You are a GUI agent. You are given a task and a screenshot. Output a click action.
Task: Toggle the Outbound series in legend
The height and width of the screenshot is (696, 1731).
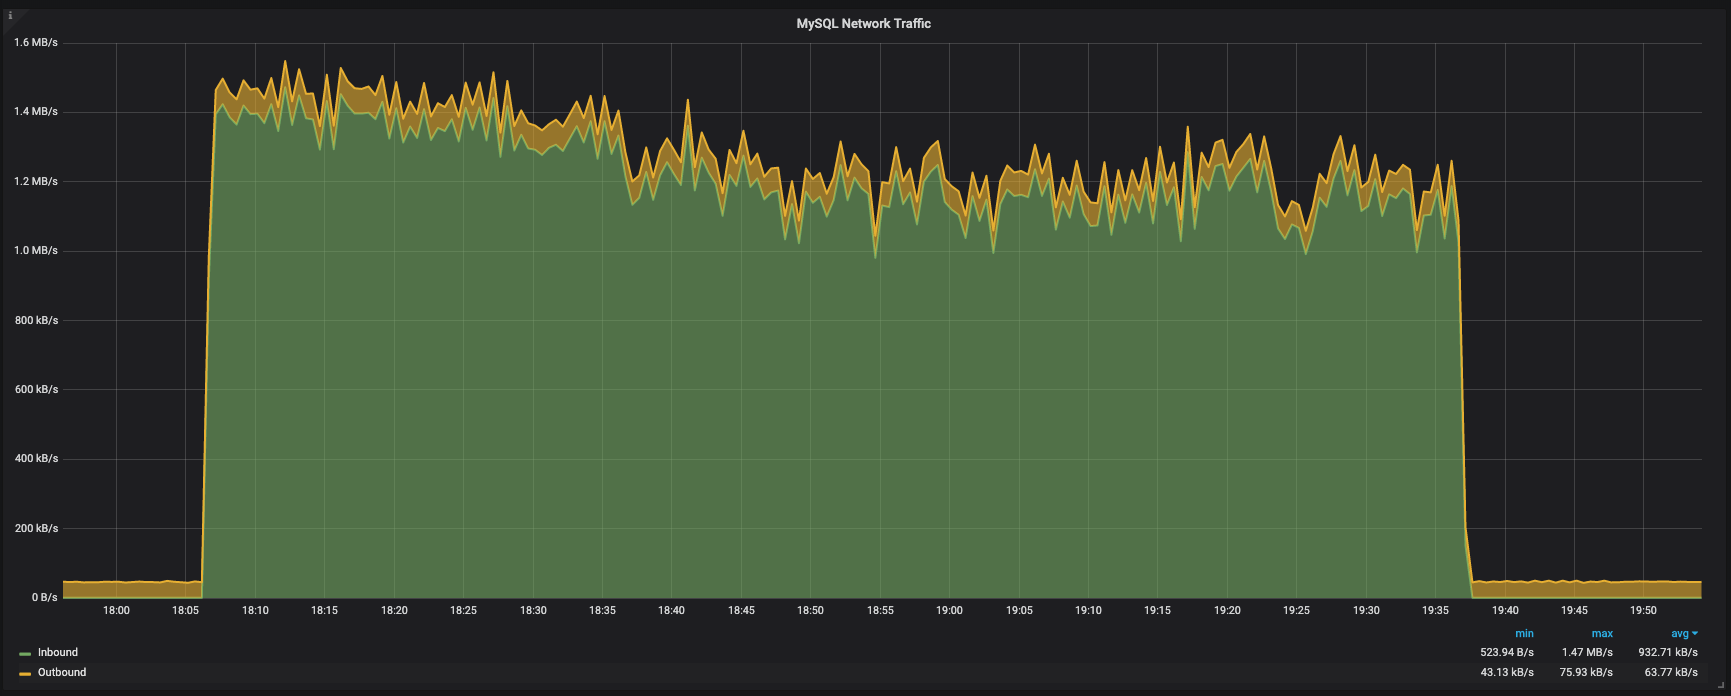[x=62, y=673]
